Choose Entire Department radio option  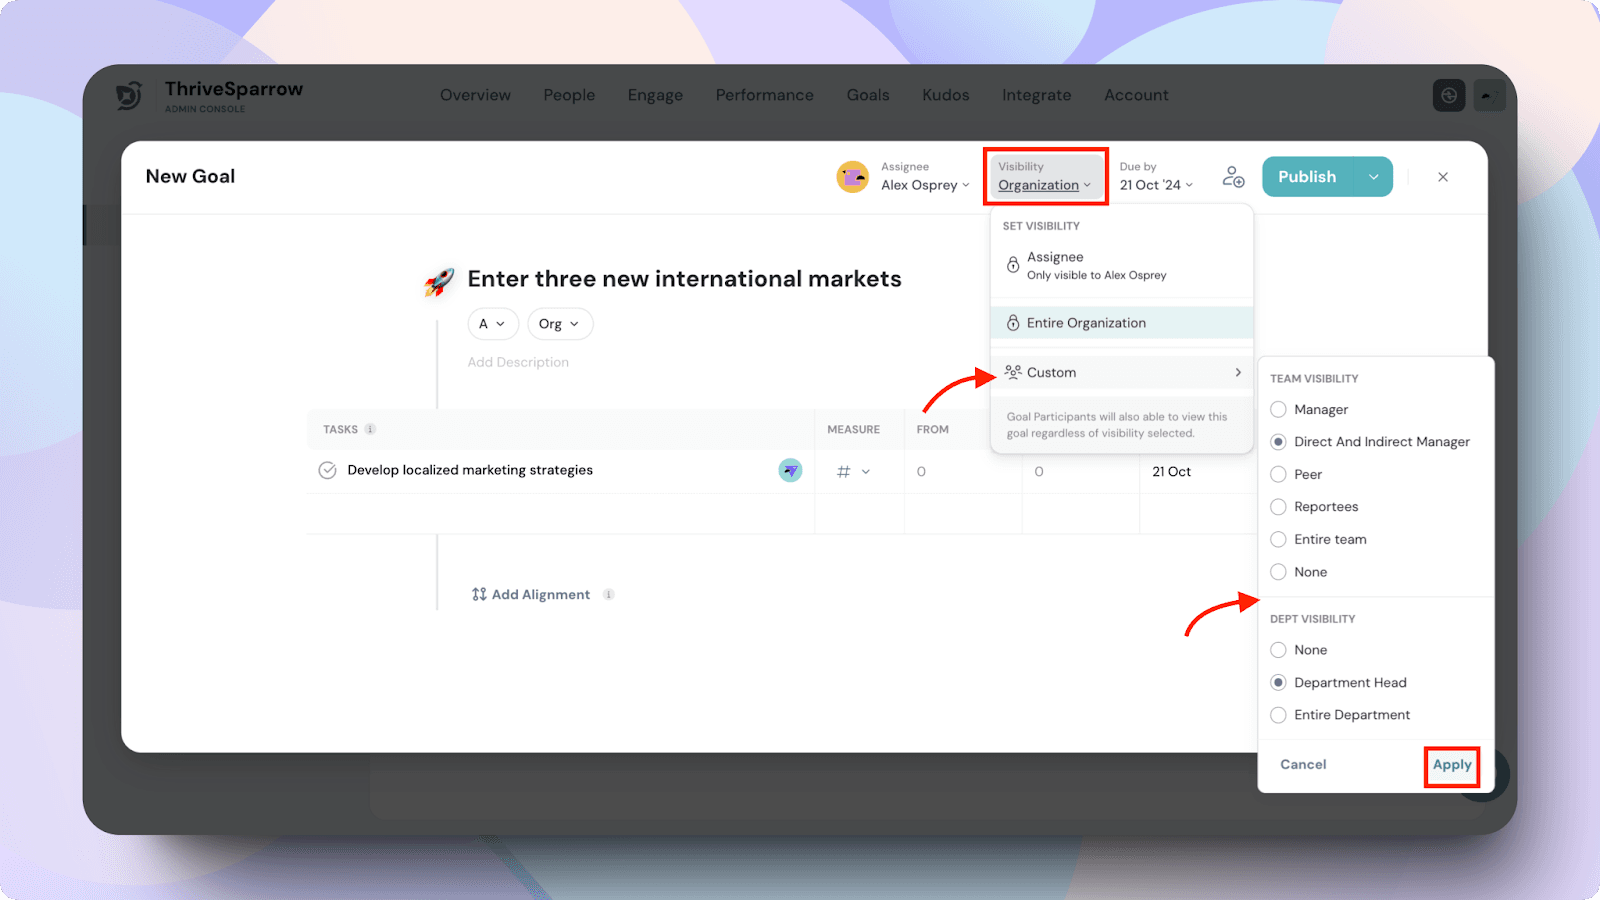point(1278,715)
